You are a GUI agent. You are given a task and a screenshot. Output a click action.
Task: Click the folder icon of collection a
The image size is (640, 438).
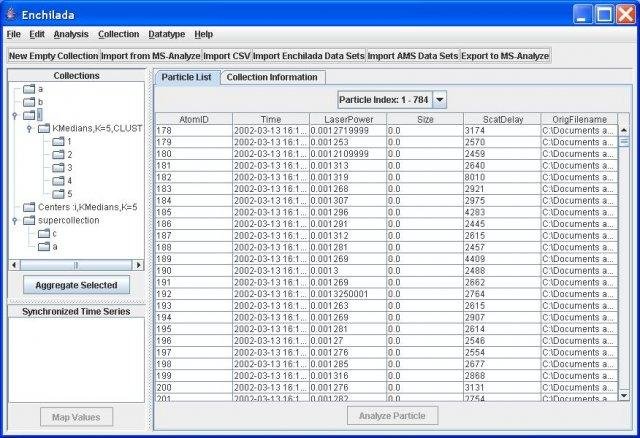coord(29,89)
